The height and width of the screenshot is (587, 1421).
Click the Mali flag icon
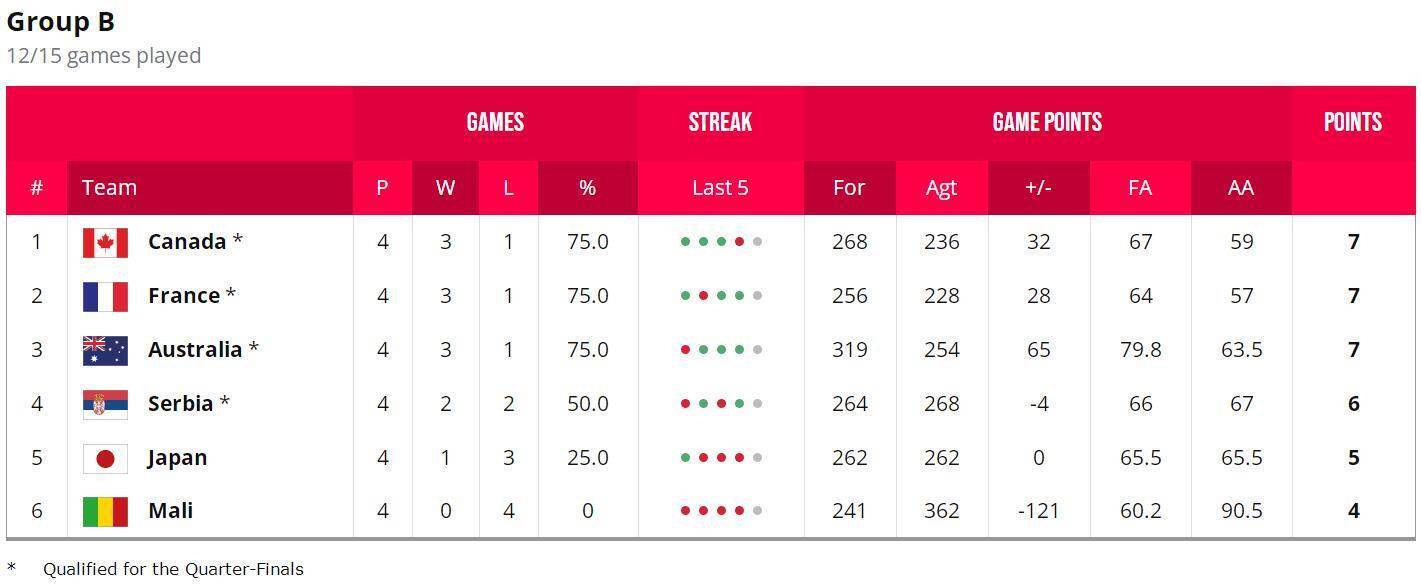[x=105, y=511]
